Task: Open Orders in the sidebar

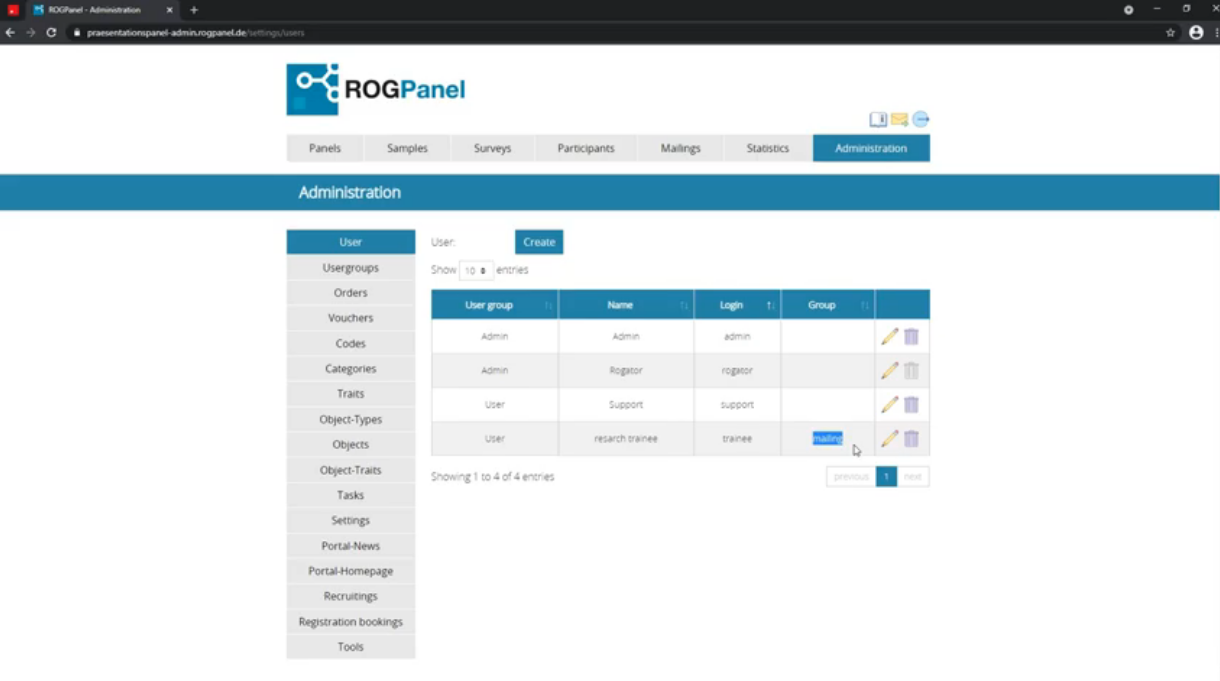Action: (x=351, y=293)
